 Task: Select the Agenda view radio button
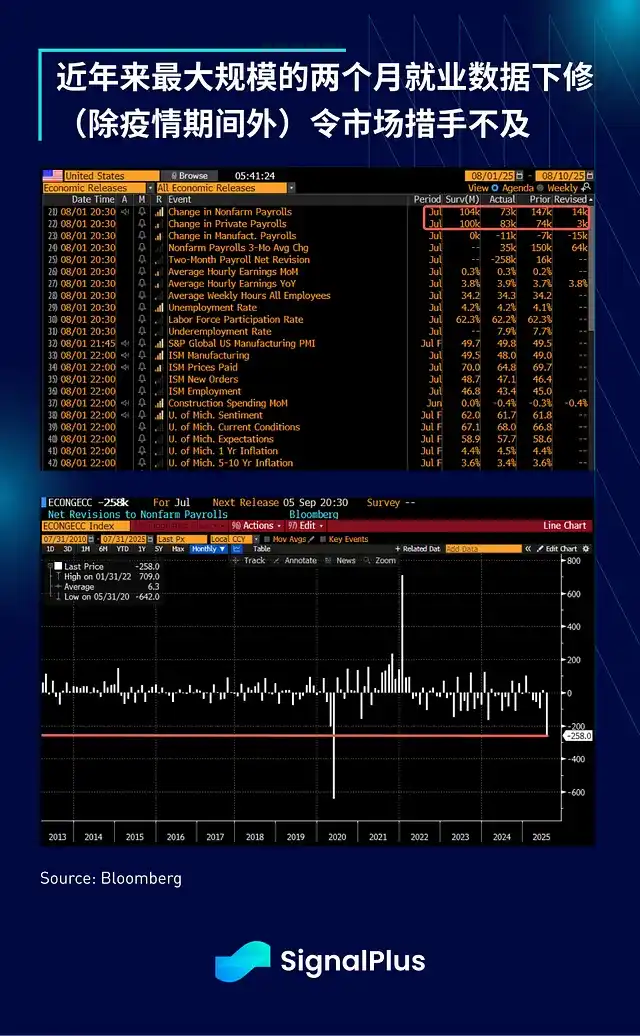(x=495, y=188)
